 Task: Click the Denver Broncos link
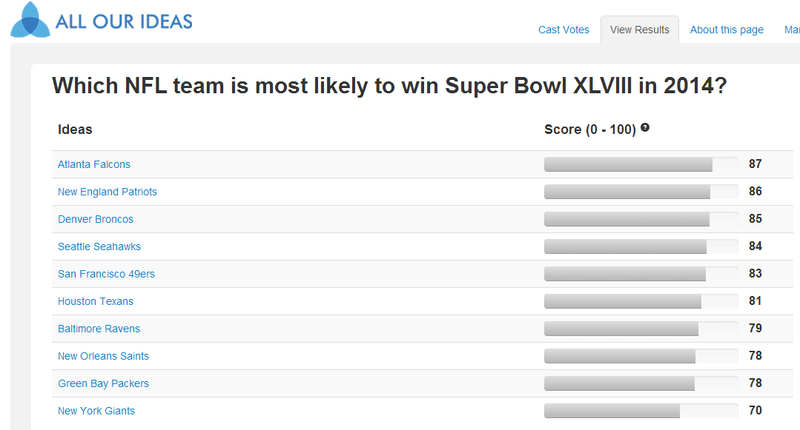[x=95, y=219]
